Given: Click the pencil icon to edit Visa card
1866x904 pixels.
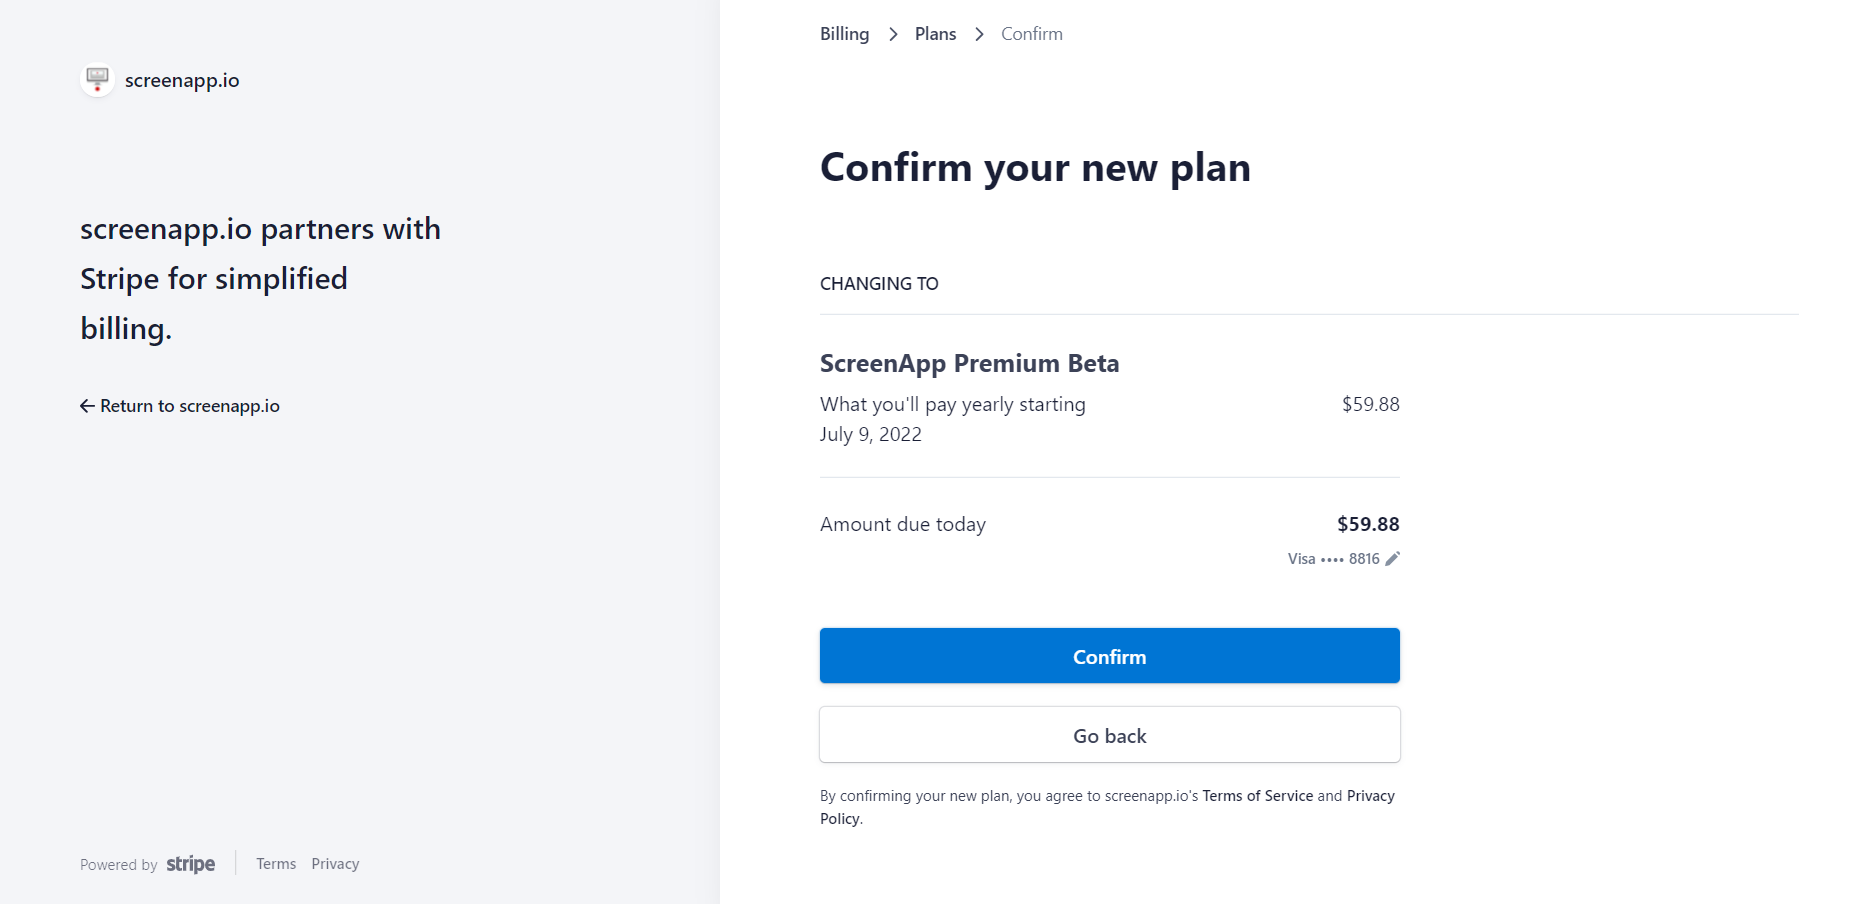Looking at the screenshot, I should click(x=1392, y=559).
